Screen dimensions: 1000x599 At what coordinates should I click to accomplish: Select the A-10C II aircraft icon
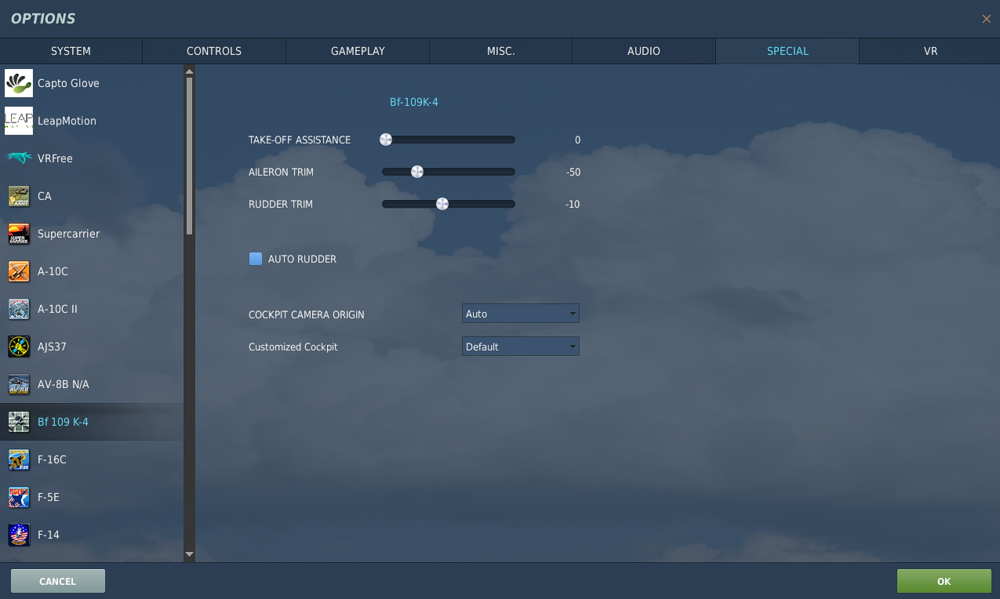click(x=18, y=309)
